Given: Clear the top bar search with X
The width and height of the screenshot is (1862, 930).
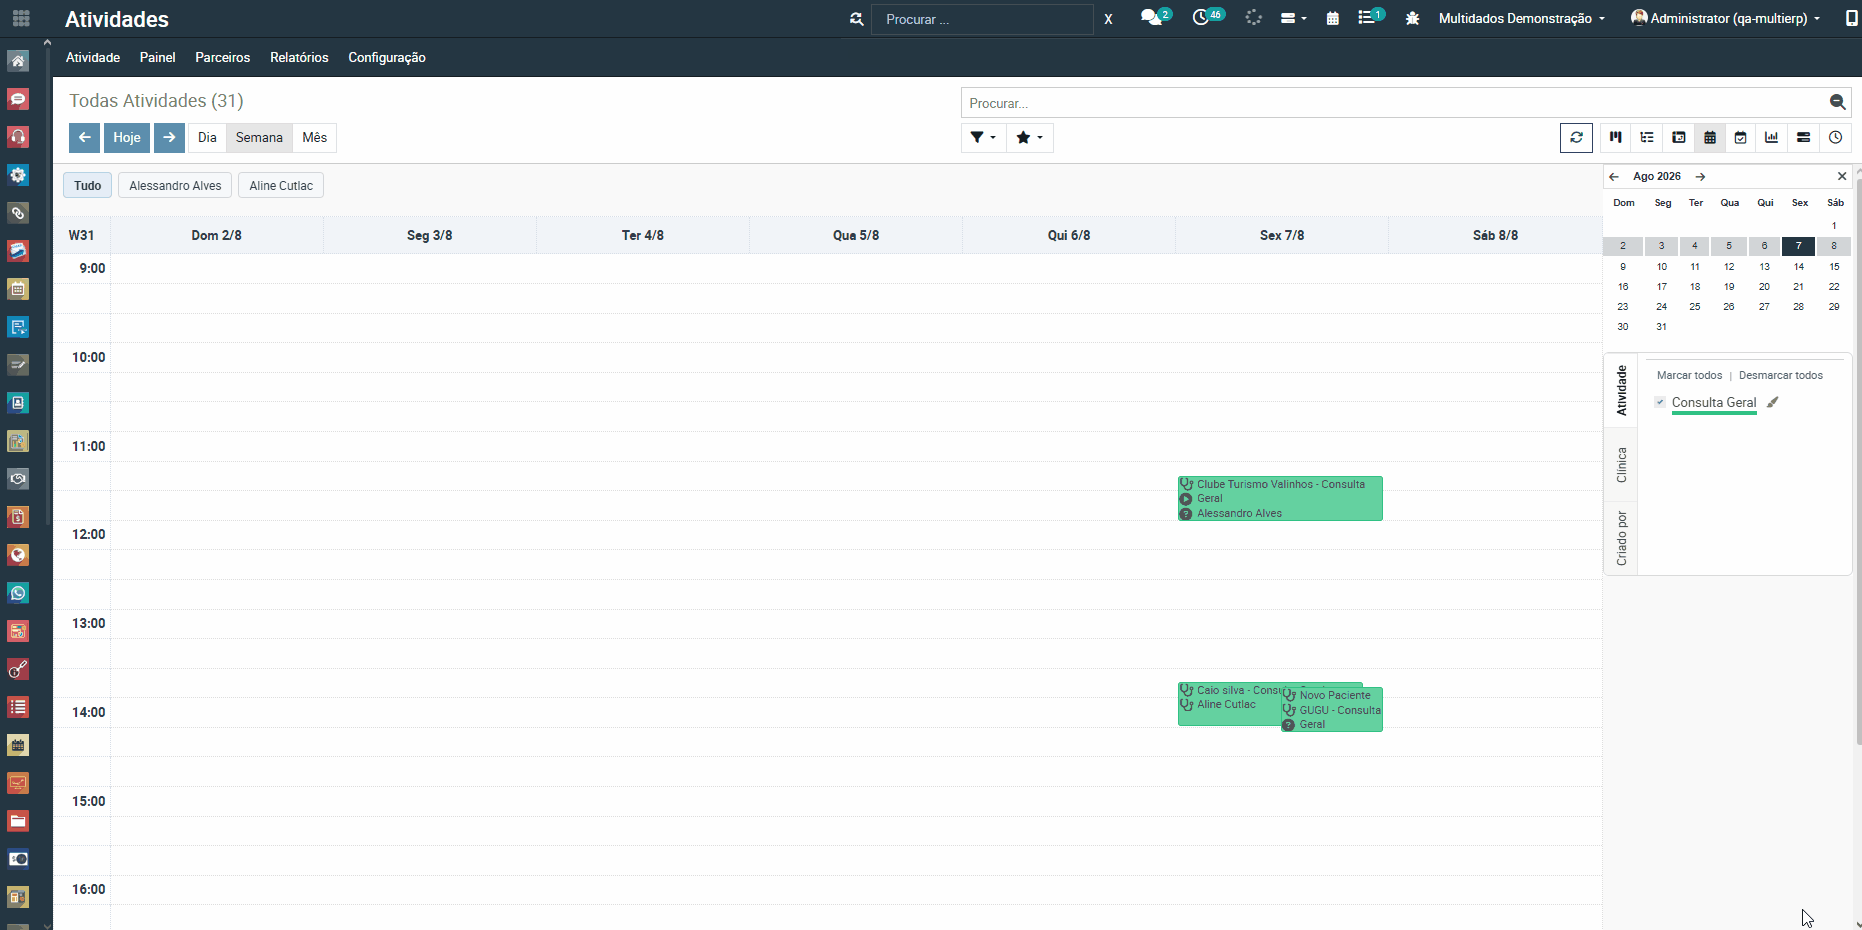Looking at the screenshot, I should 1108,19.
